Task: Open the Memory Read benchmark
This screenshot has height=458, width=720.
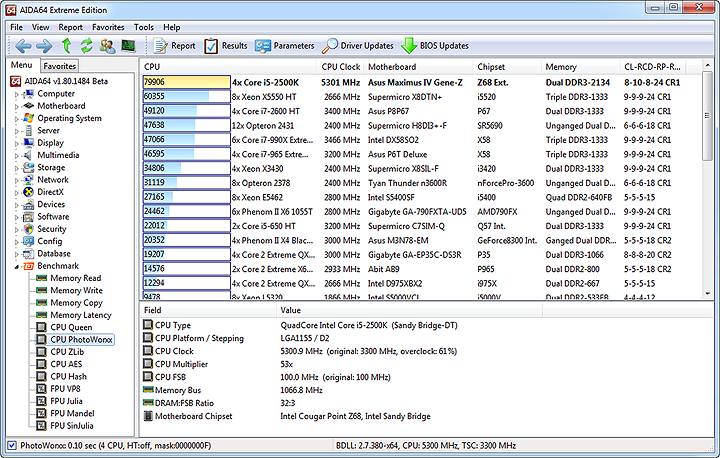Action: pyautogui.click(x=75, y=278)
